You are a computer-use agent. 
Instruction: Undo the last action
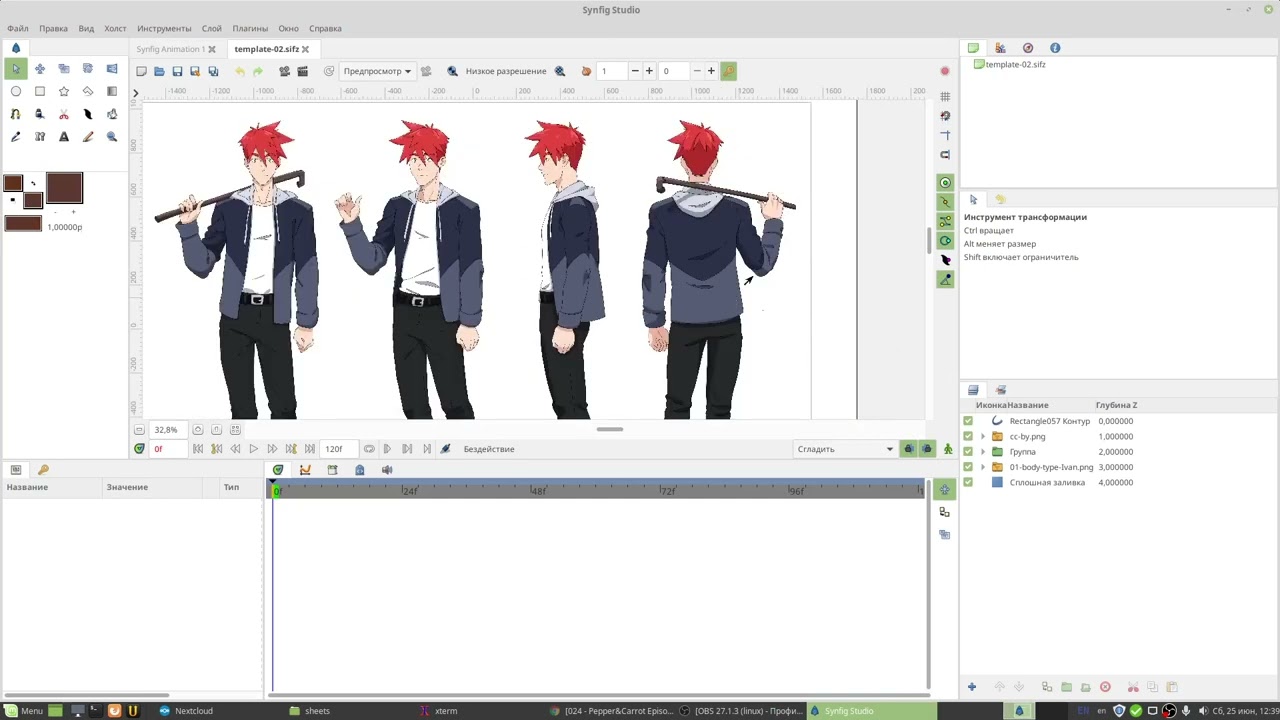pyautogui.click(x=240, y=71)
